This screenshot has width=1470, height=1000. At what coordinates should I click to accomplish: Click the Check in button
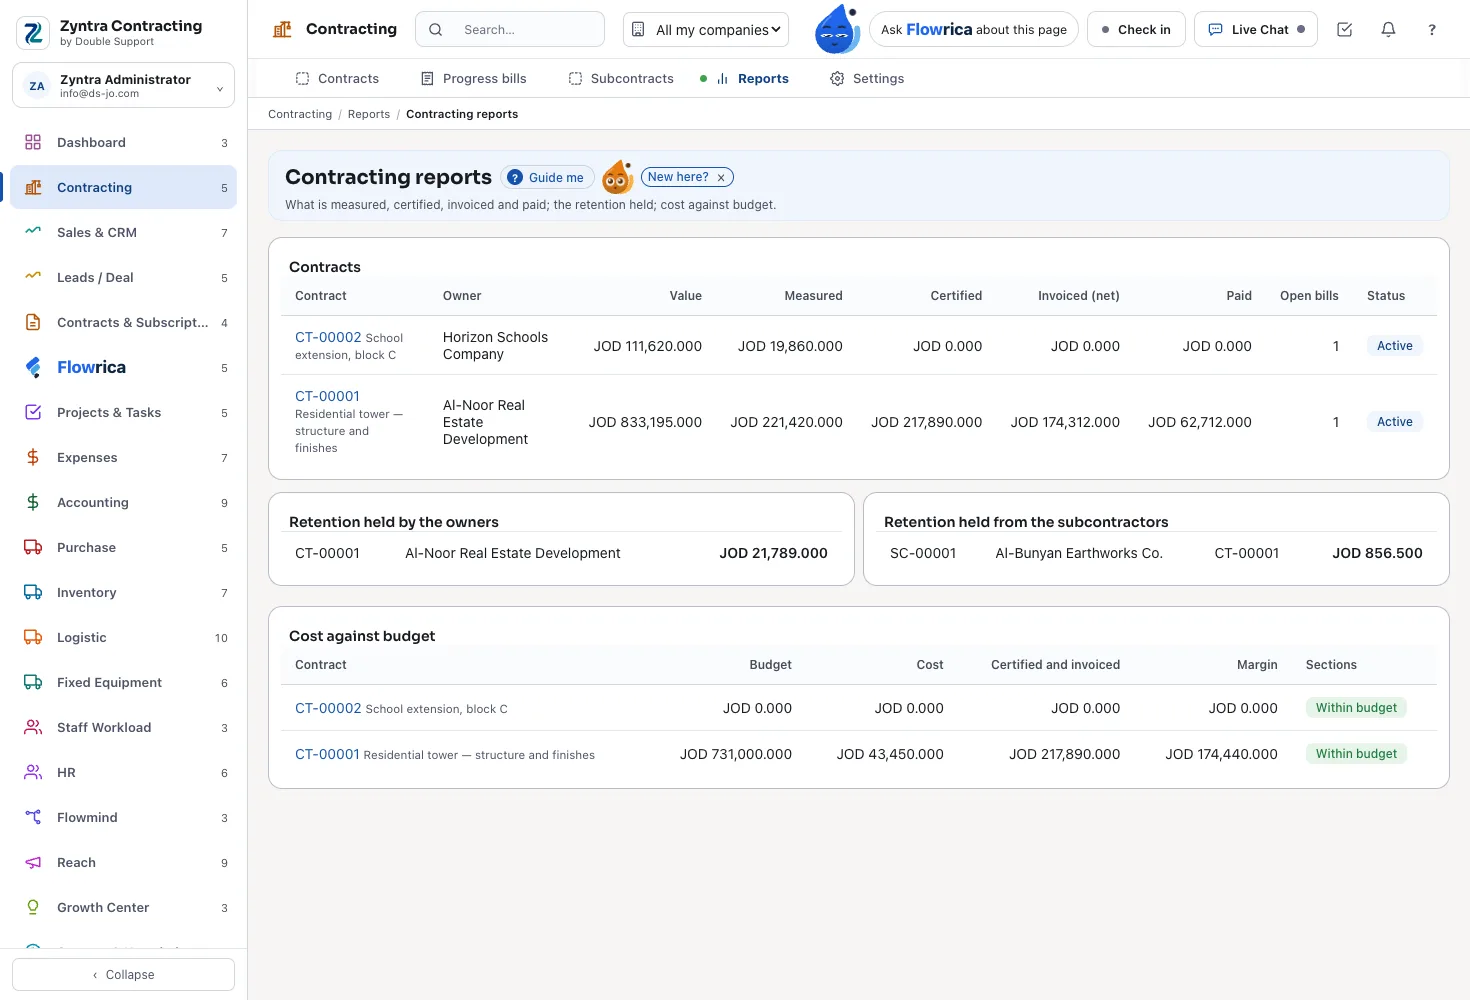coord(1136,30)
